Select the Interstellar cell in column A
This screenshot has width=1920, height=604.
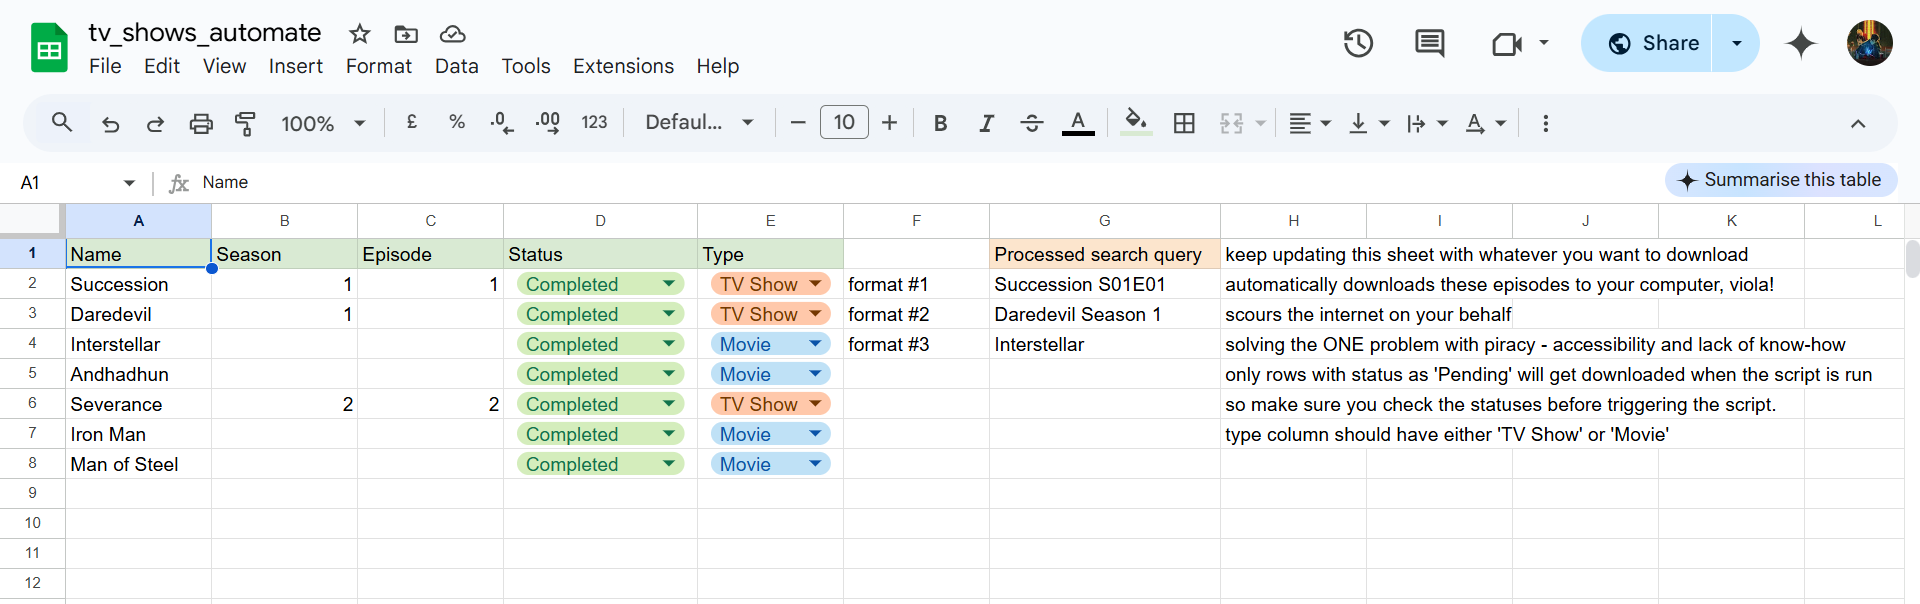tap(139, 344)
